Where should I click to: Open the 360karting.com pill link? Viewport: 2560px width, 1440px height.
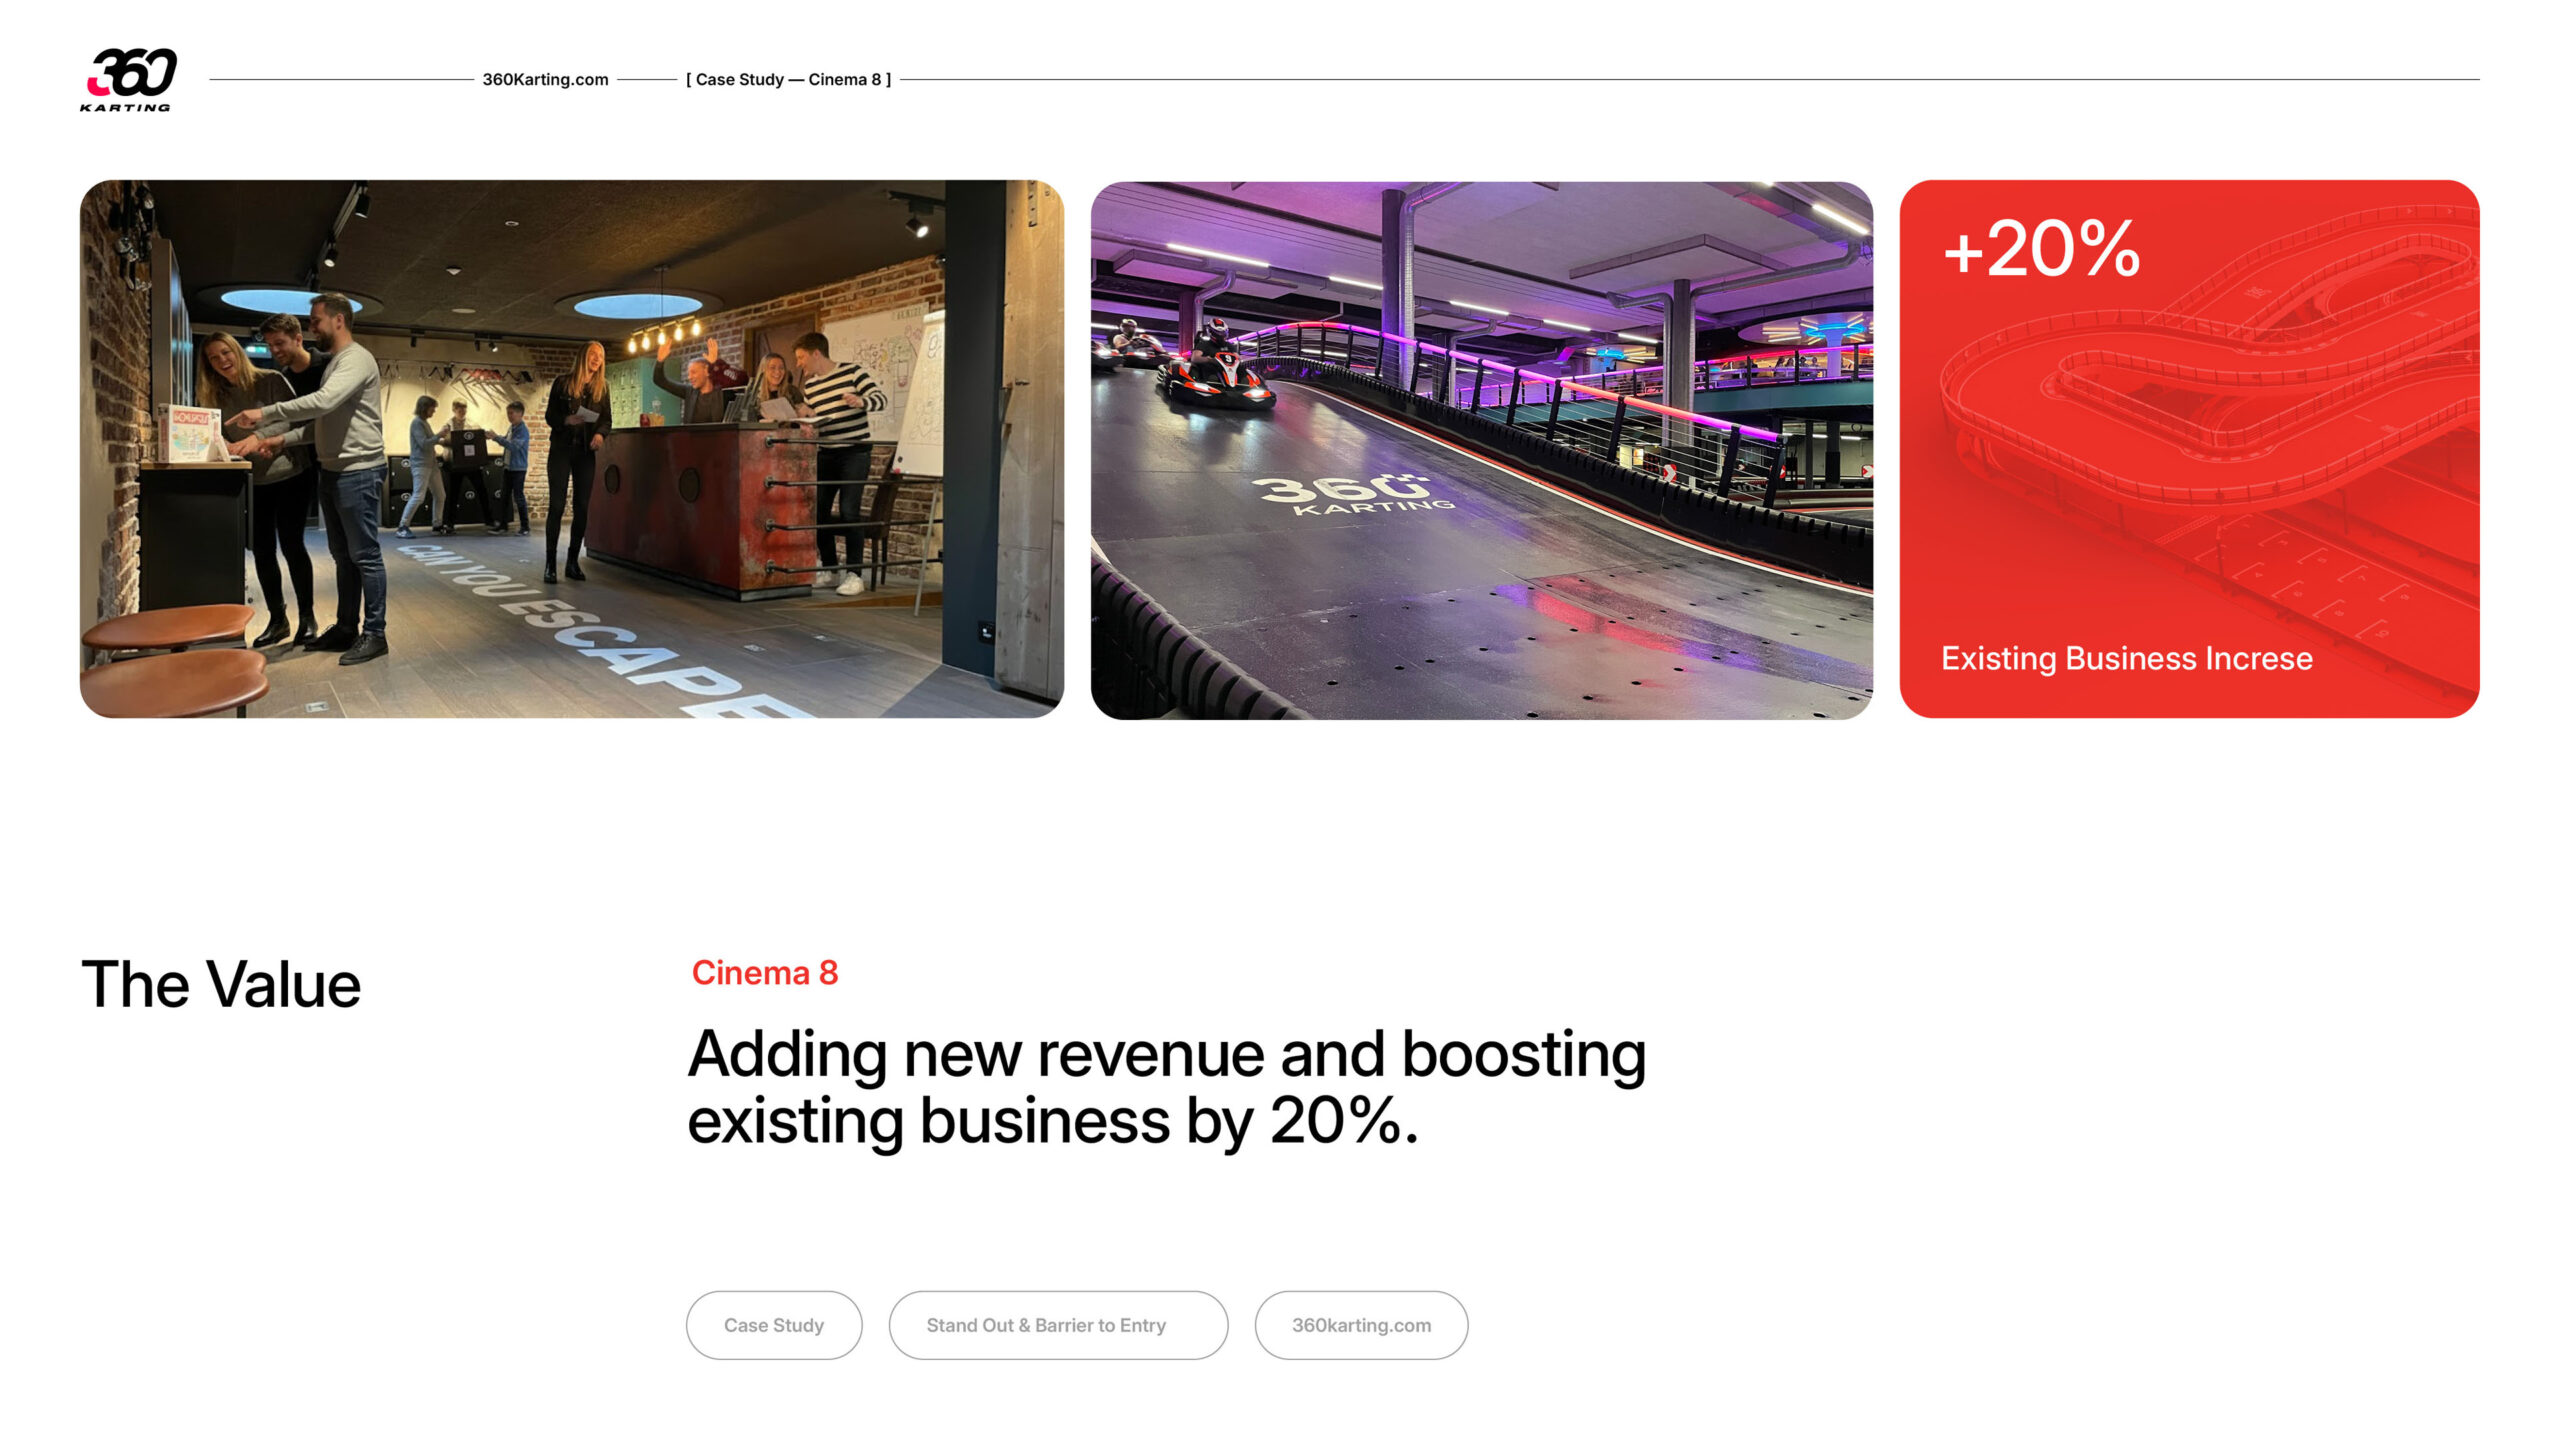pyautogui.click(x=1361, y=1325)
